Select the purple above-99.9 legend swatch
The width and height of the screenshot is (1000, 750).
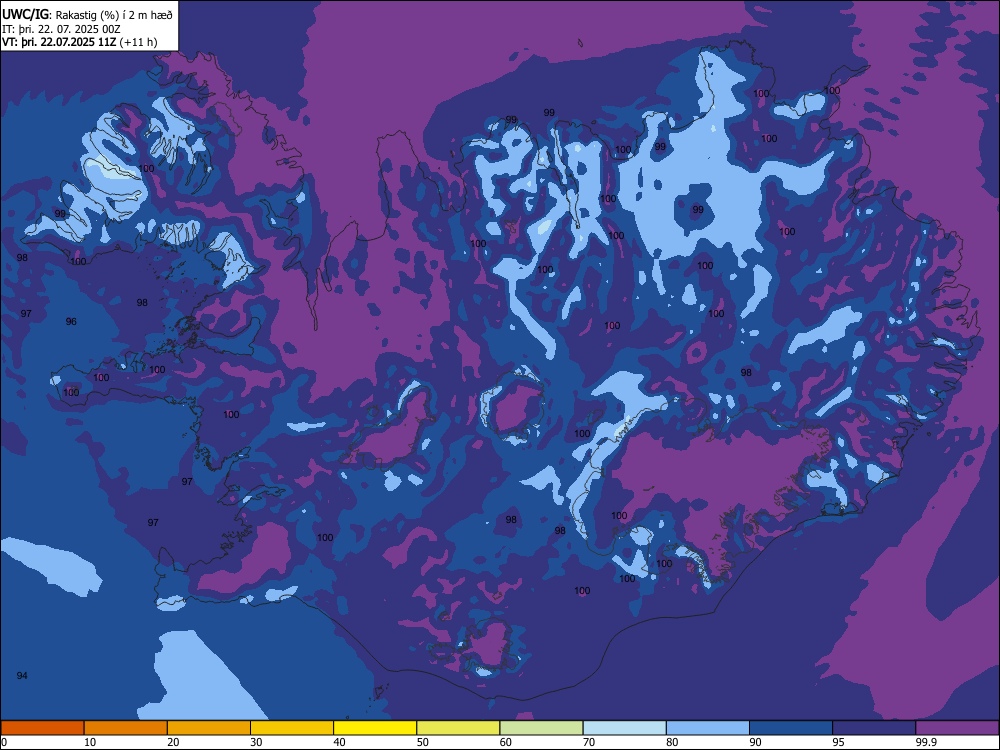(x=957, y=728)
